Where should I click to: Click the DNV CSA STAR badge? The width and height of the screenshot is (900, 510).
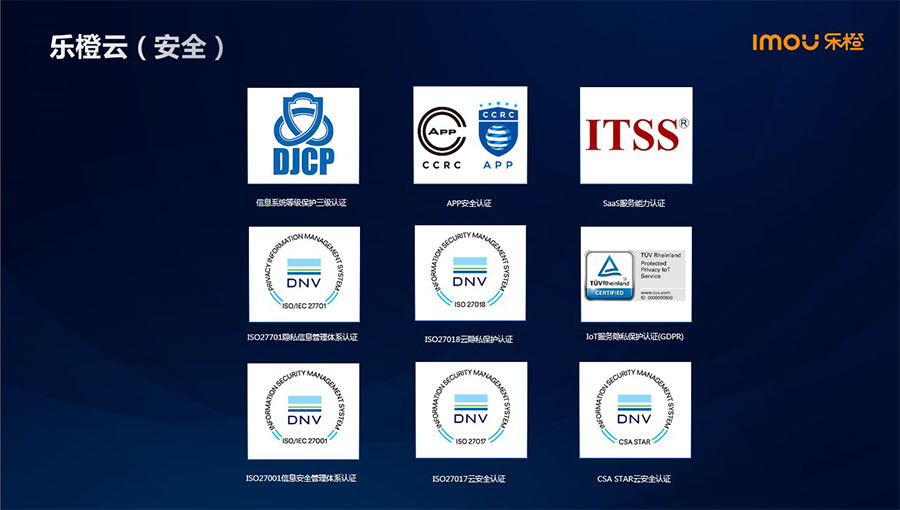(x=635, y=410)
